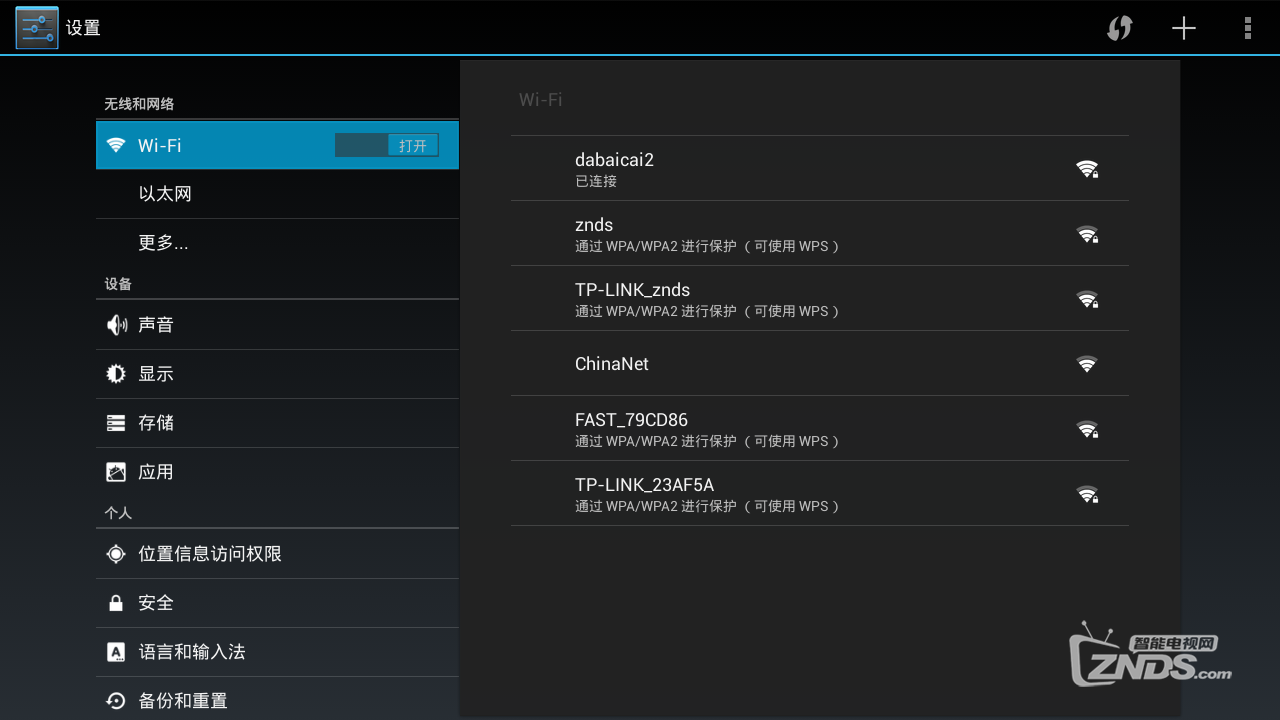Click the open signal icon for ChinaNet
Image resolution: width=1280 pixels, height=720 pixels.
[1087, 364]
